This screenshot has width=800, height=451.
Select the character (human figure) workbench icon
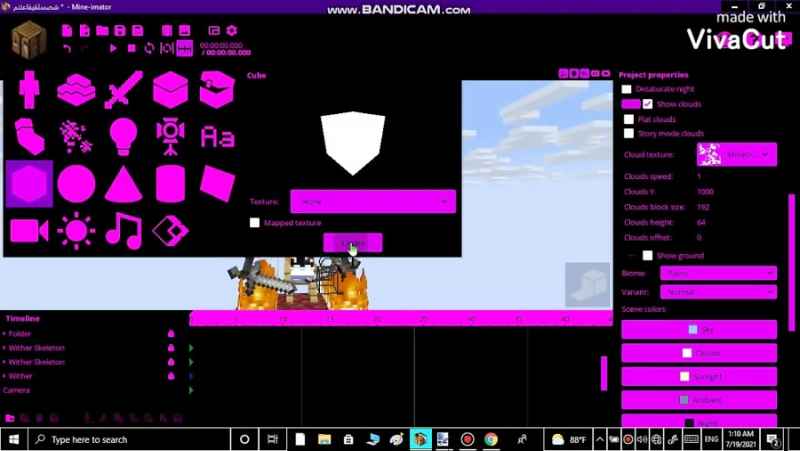(x=29, y=90)
